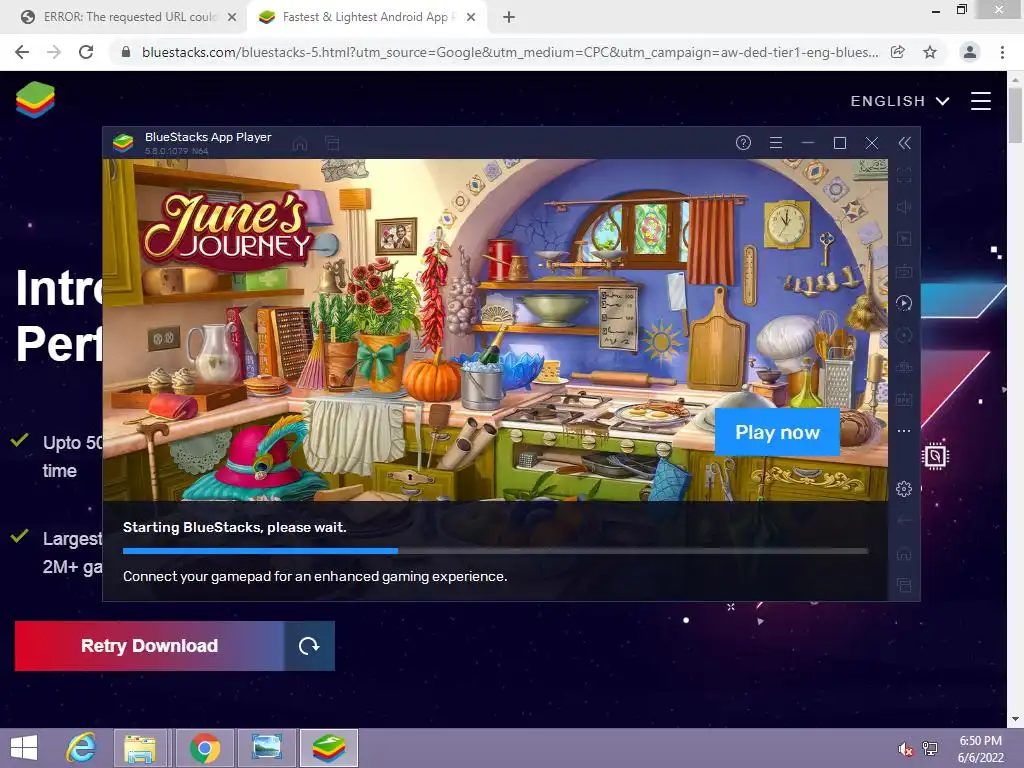Open clock showing 6:50 PM
The image size is (1024, 768).
click(x=980, y=749)
